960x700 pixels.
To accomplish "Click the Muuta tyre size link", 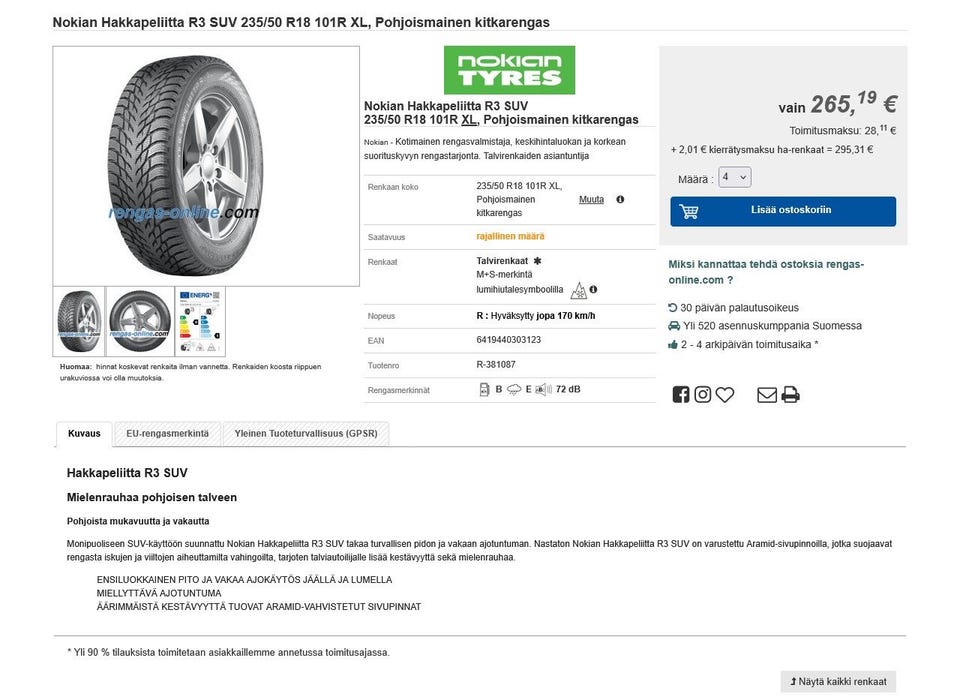I will pos(591,199).
